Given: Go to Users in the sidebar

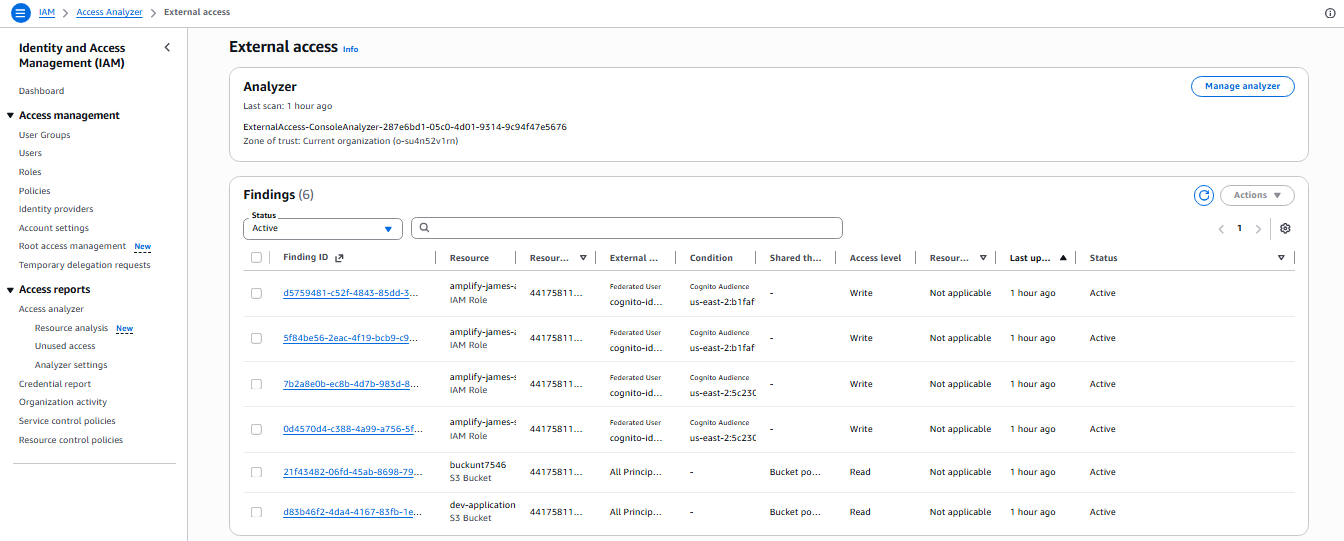Looking at the screenshot, I should [x=30, y=153].
